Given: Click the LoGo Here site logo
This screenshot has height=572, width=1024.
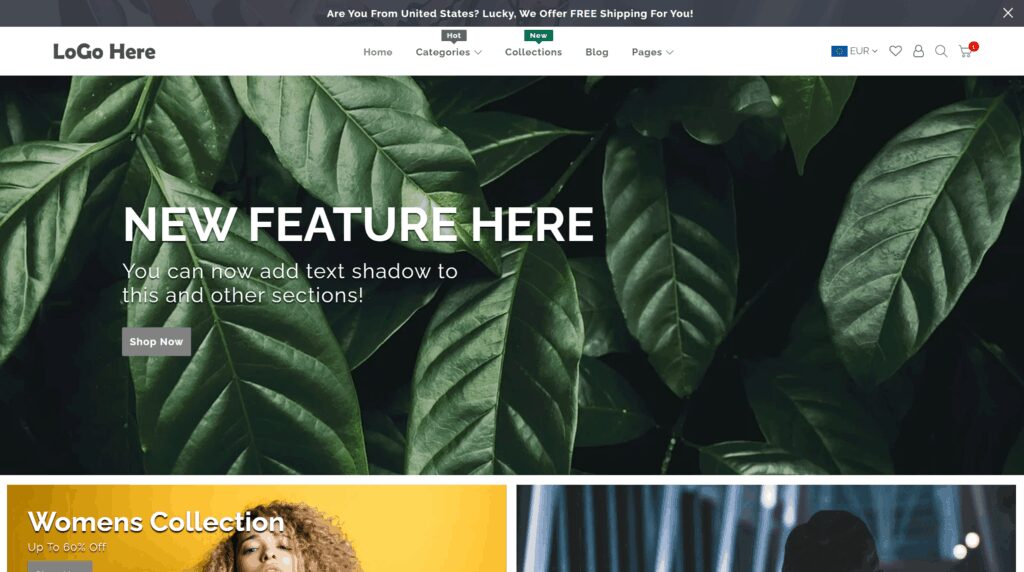Looking at the screenshot, I should pos(104,52).
